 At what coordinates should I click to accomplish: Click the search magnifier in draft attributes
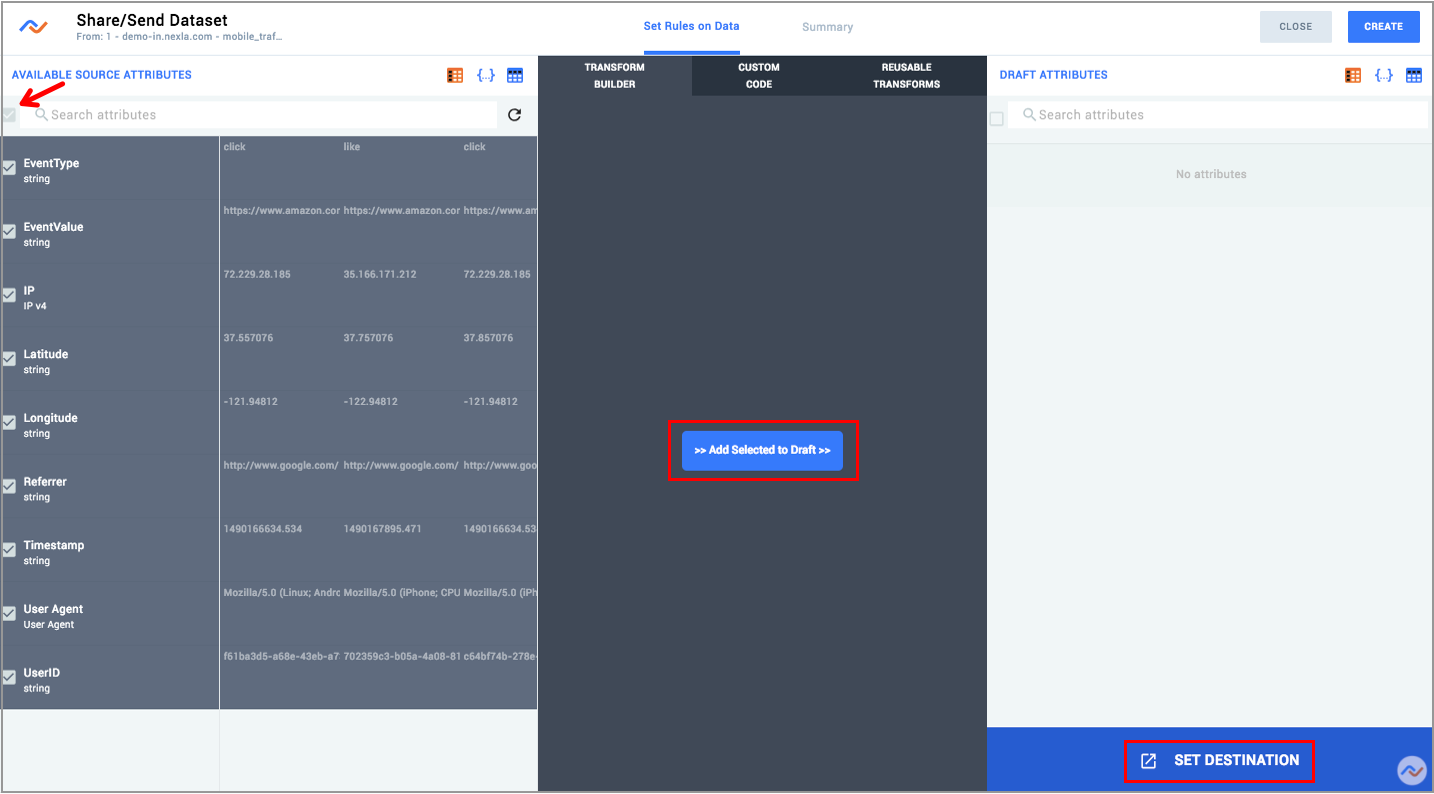(1029, 114)
